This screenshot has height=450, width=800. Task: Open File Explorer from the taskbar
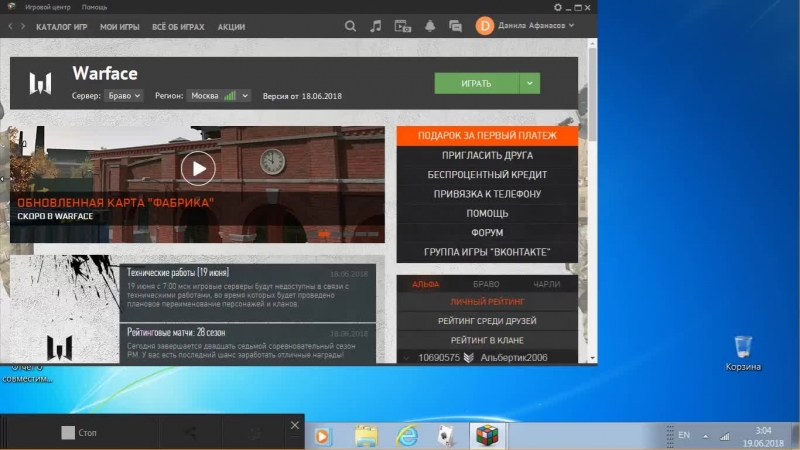pos(366,436)
